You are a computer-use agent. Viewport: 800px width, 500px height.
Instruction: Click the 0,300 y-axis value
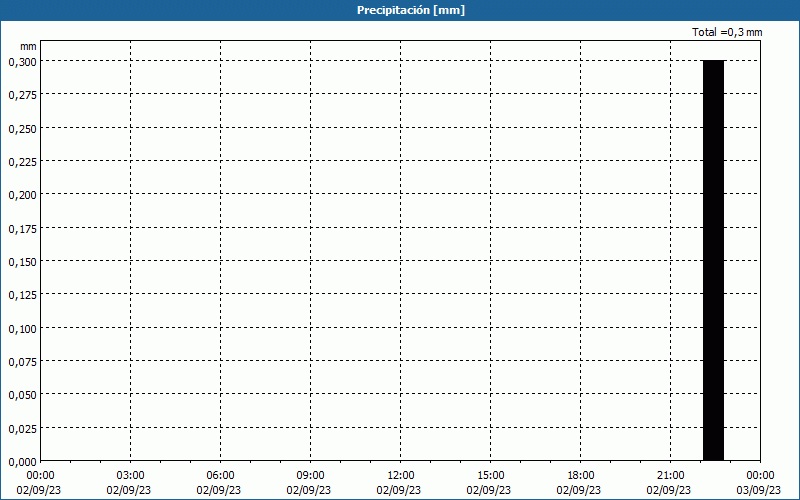pyautogui.click(x=22, y=61)
